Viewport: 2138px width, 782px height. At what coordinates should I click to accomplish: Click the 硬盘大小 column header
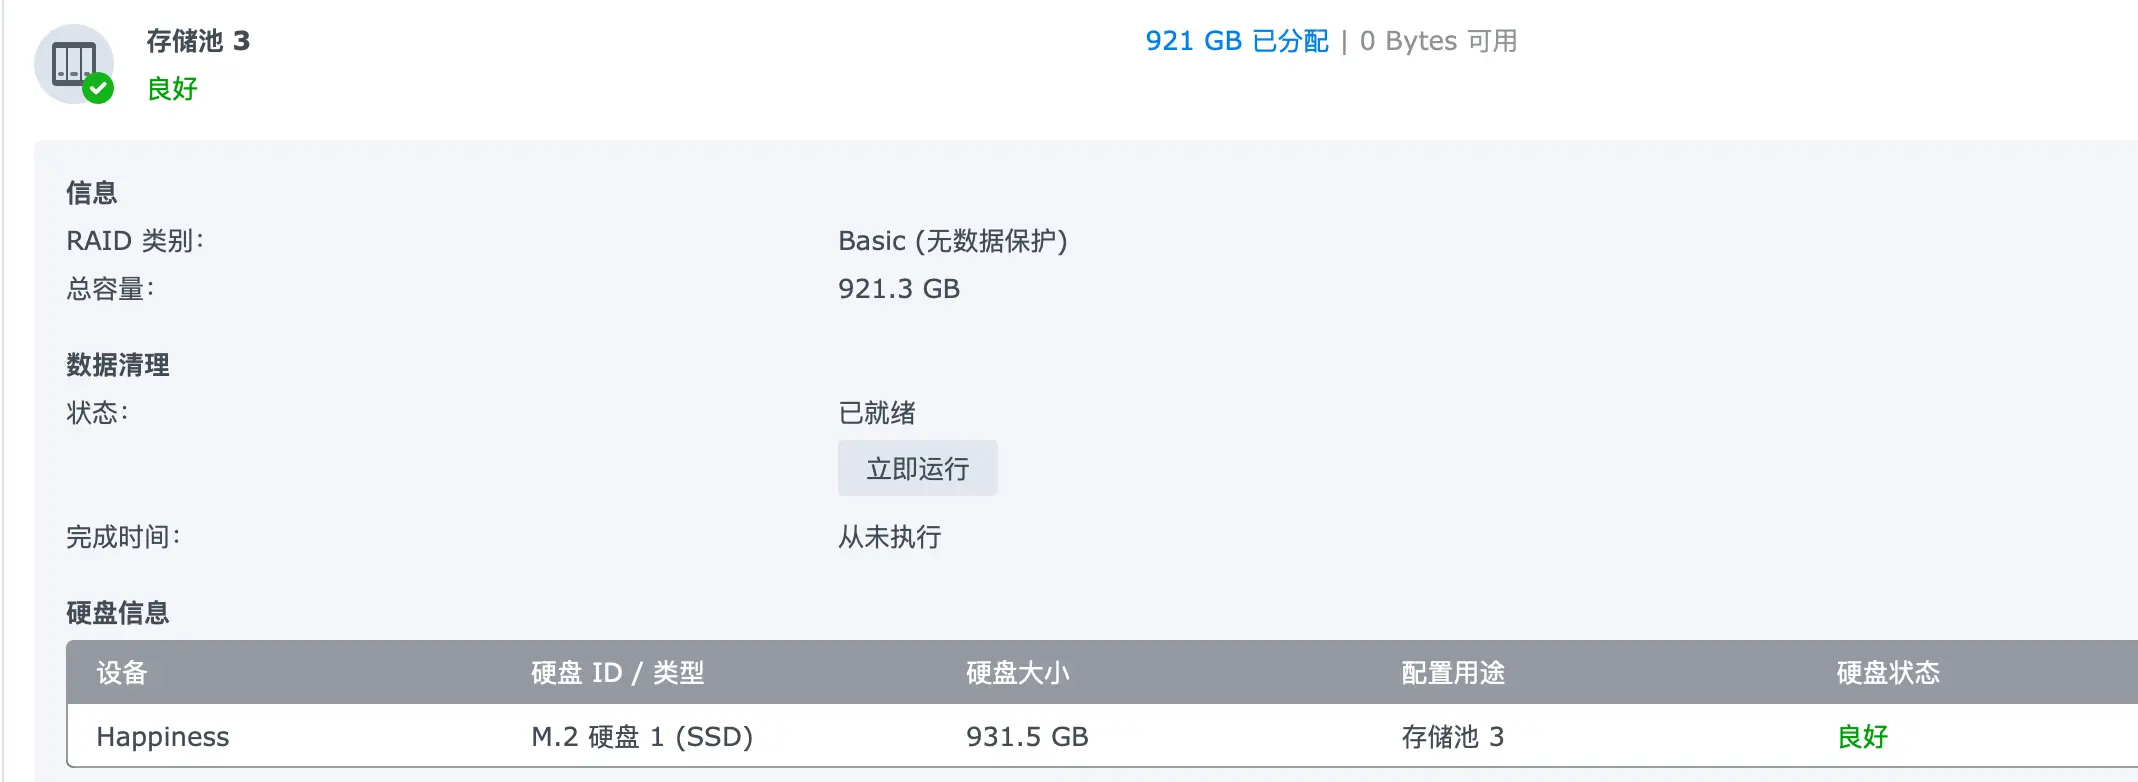pos(1017,673)
